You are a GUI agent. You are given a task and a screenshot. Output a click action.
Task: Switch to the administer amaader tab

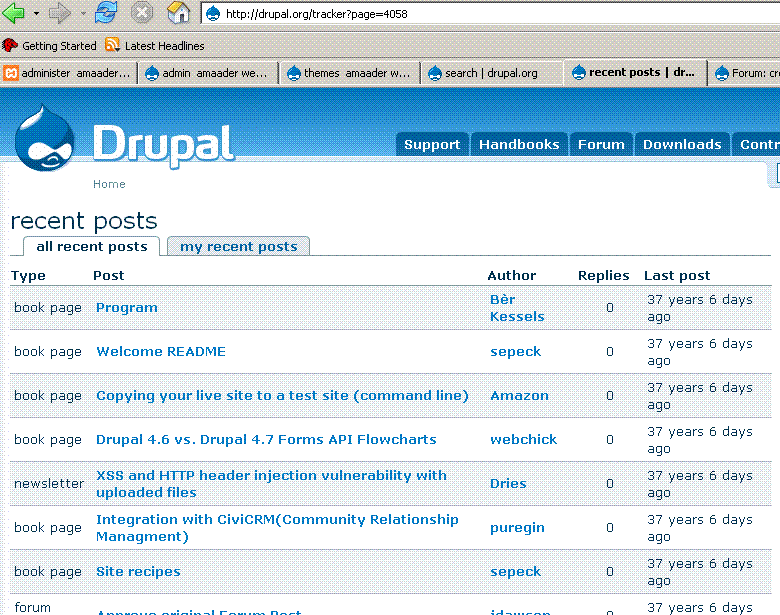pos(68,73)
